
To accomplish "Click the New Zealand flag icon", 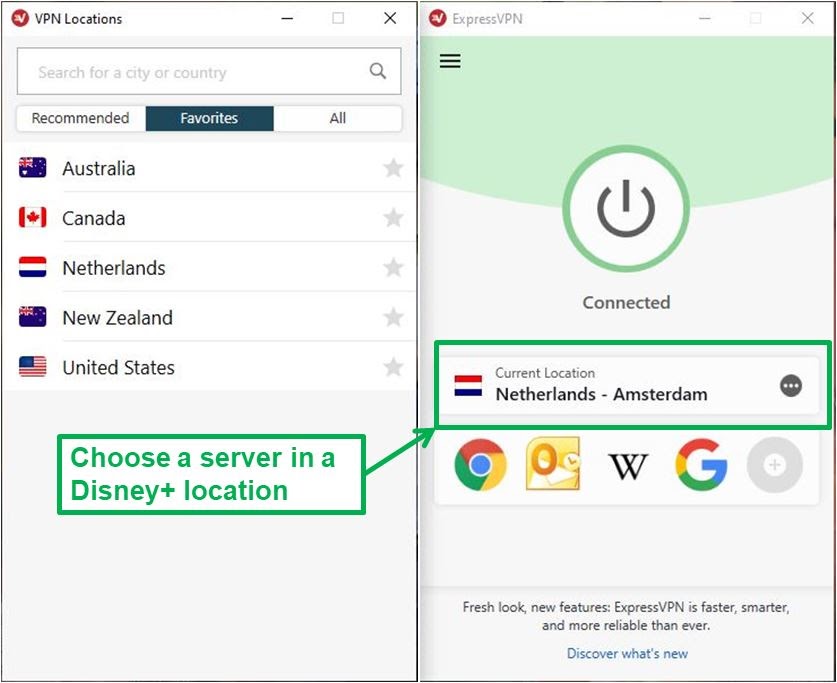I will (x=33, y=316).
